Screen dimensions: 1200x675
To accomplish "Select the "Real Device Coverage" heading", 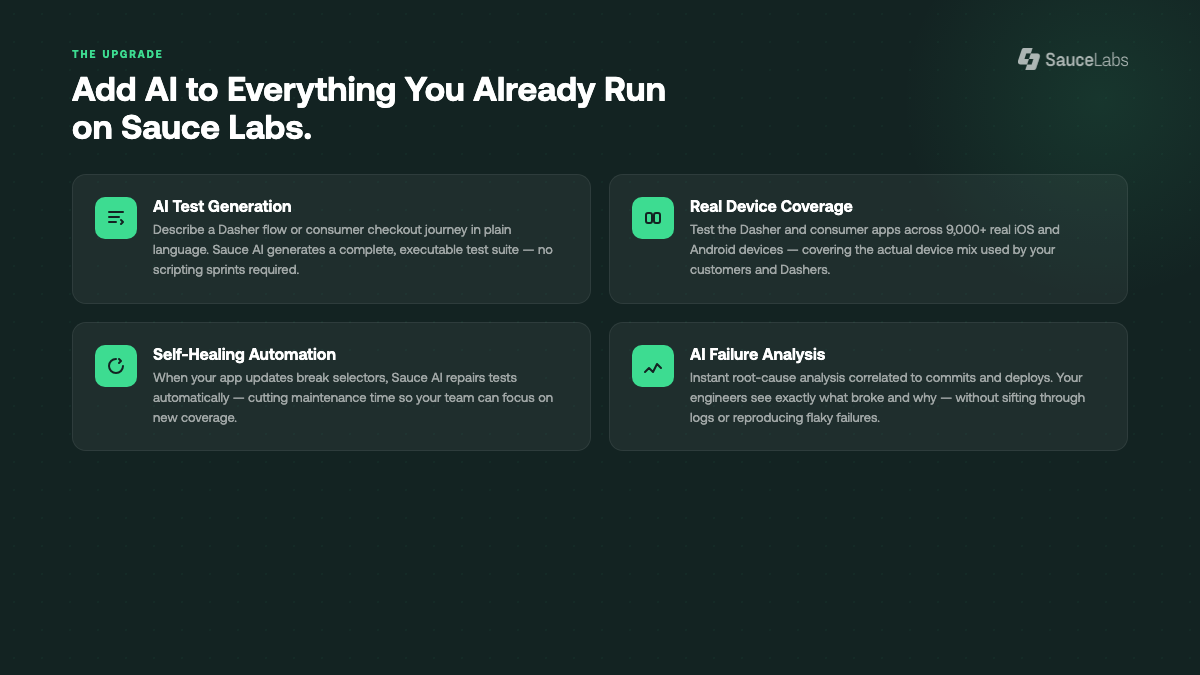I will pos(771,206).
